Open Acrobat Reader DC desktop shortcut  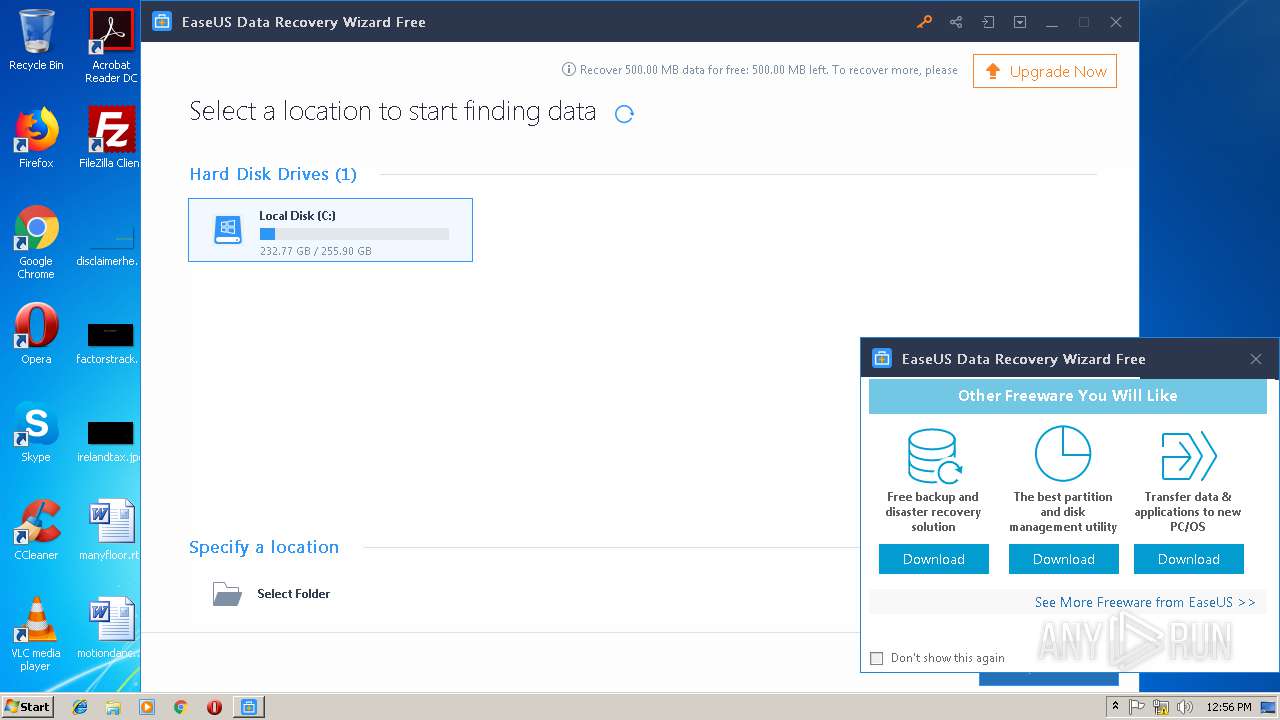pyautogui.click(x=111, y=47)
